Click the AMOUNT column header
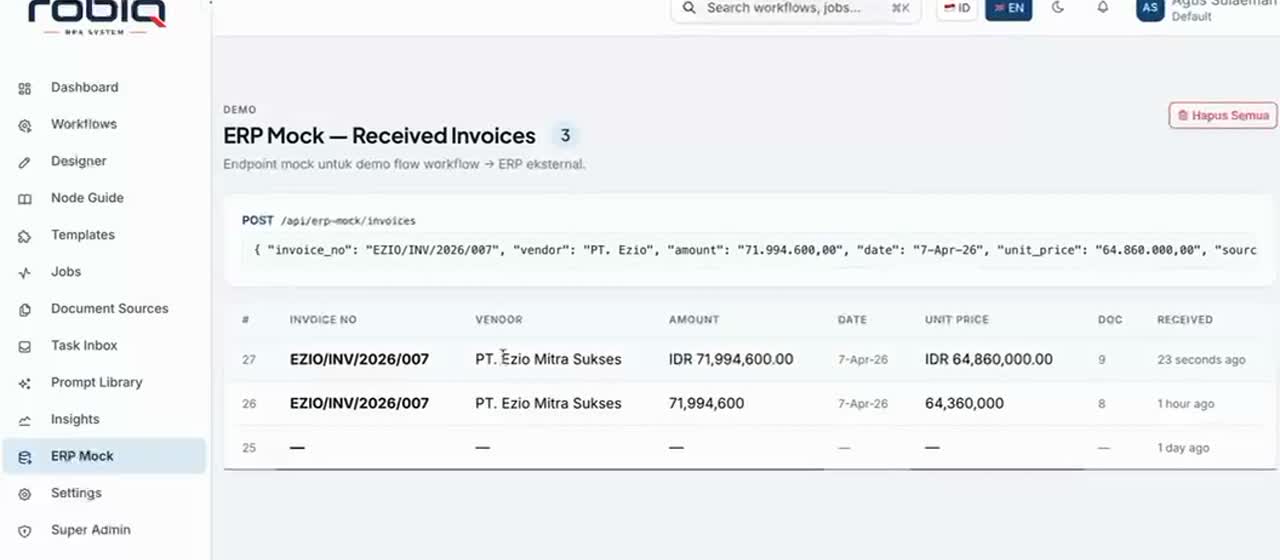 tap(694, 320)
